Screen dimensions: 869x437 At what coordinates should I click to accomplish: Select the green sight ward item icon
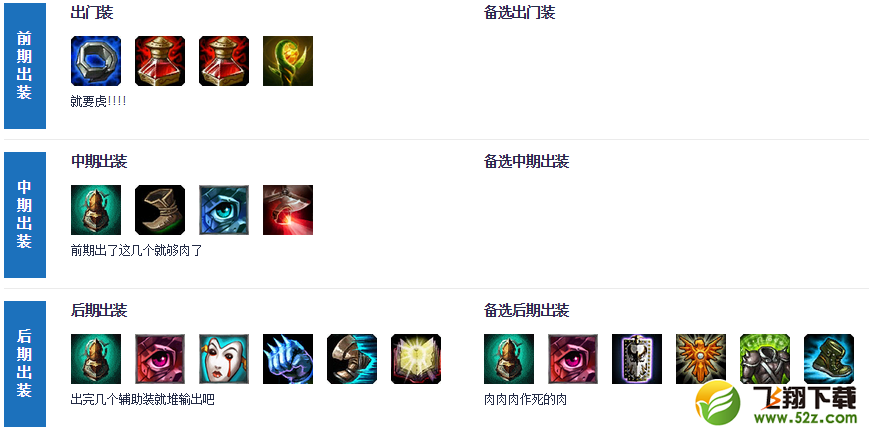coord(288,61)
